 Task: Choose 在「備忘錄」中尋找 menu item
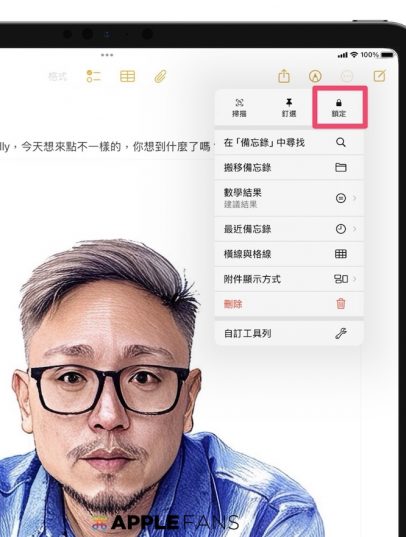coord(288,142)
